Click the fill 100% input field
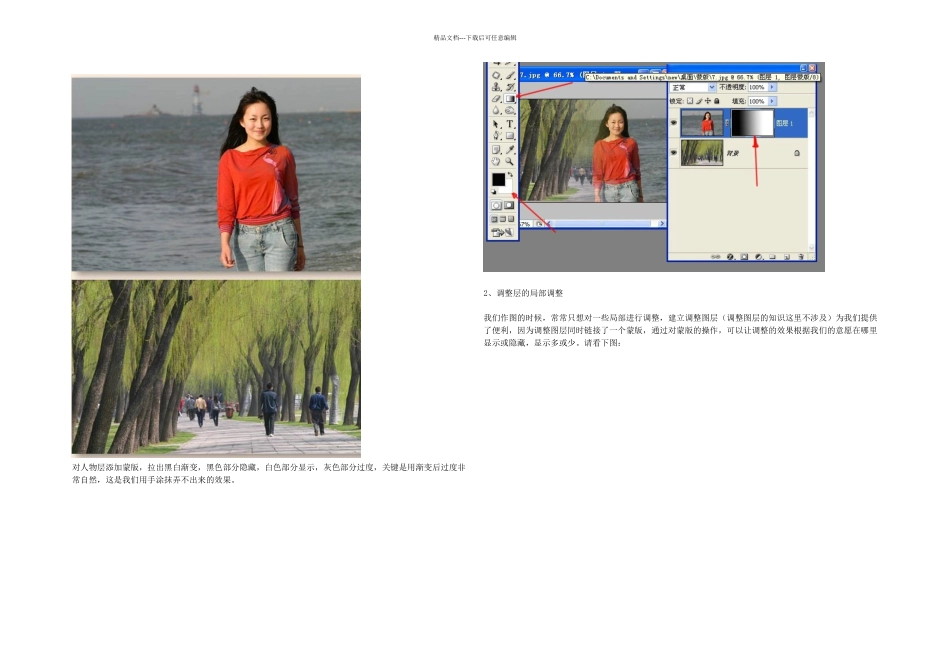Screen dimensions: 950x672 758,101
